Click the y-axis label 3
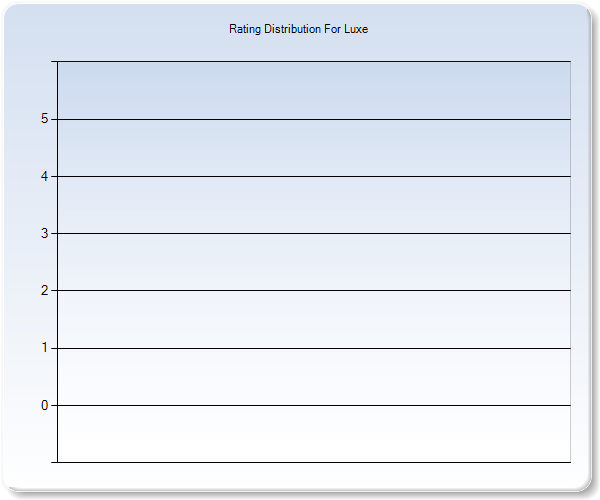This screenshot has width=600, height=500. [x=44, y=233]
